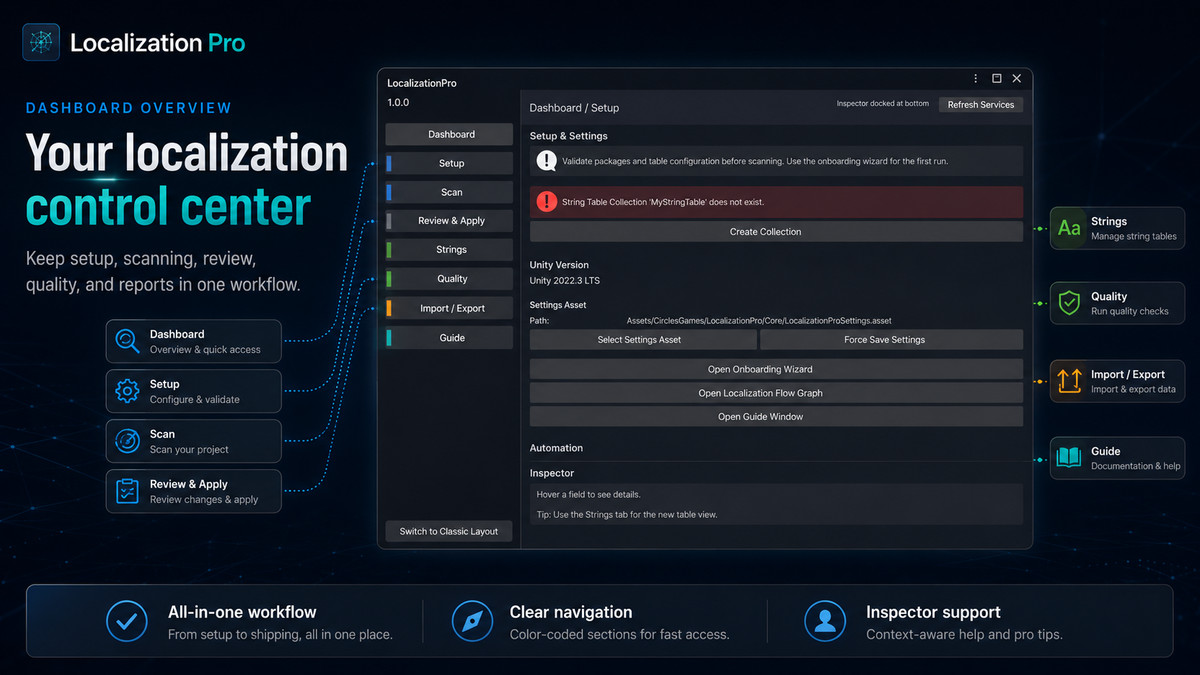Click the Scan radar card icon

pyautogui.click(x=127, y=441)
